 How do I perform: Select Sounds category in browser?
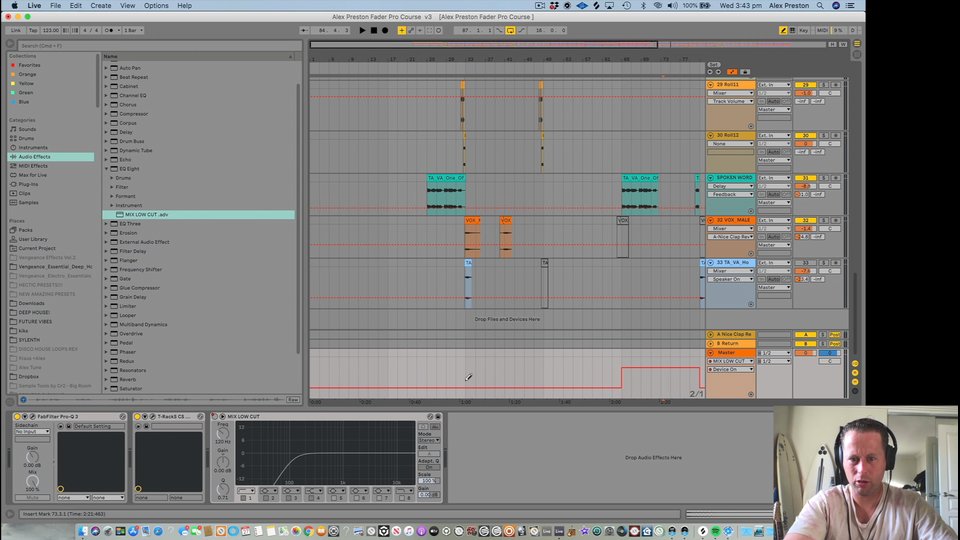(27, 129)
